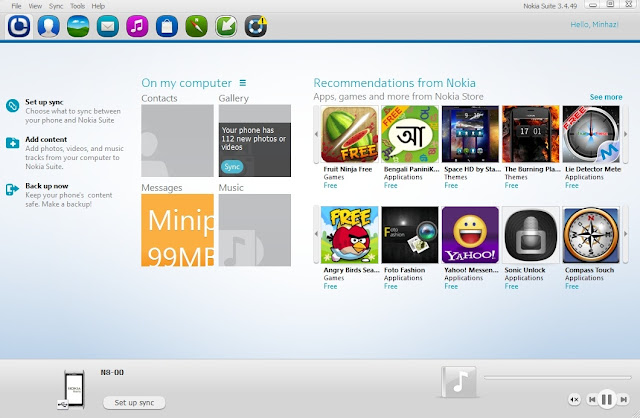
Task: Click the Yahoo! Messen... title text
Action: (x=471, y=270)
